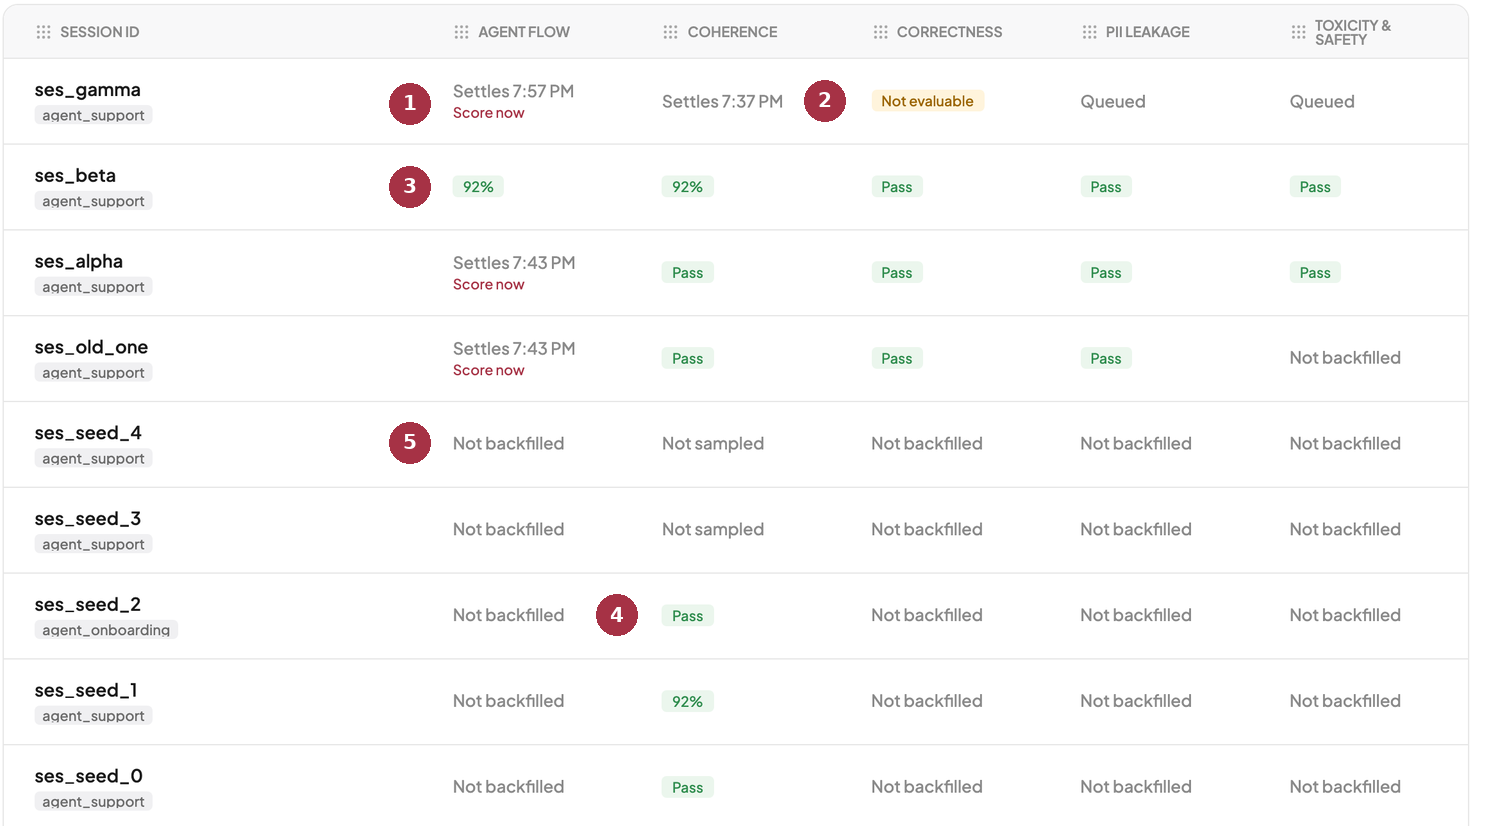Open the ses_gamma session
The height and width of the screenshot is (826, 1500).
click(x=87, y=90)
